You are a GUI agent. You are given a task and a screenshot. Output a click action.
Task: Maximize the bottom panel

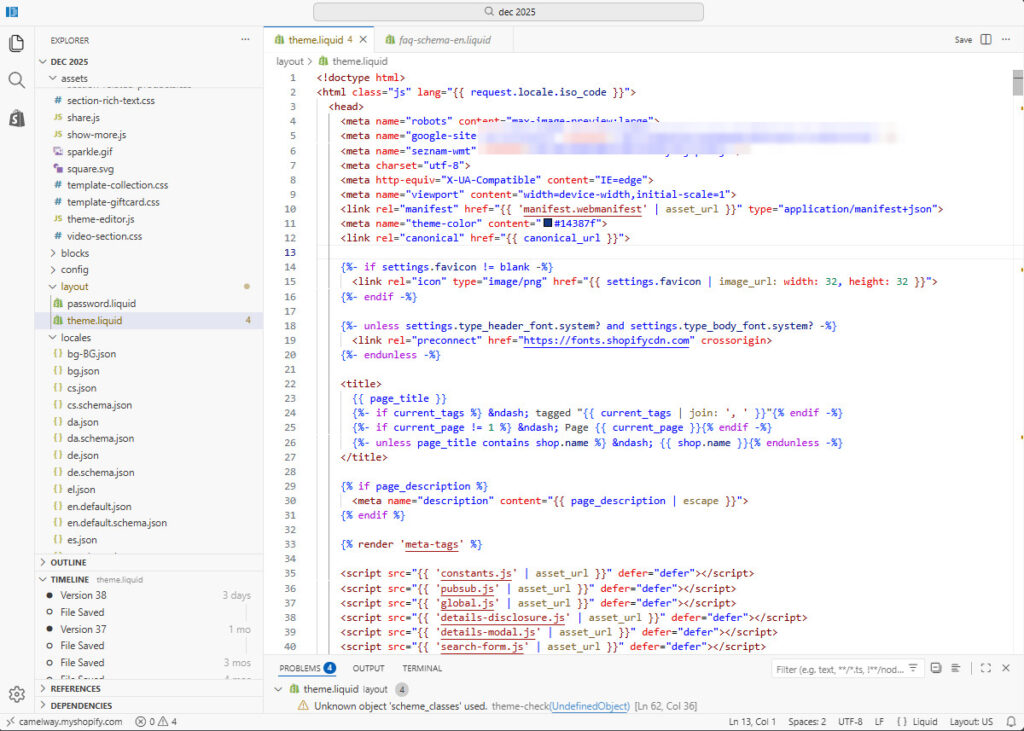[985, 668]
